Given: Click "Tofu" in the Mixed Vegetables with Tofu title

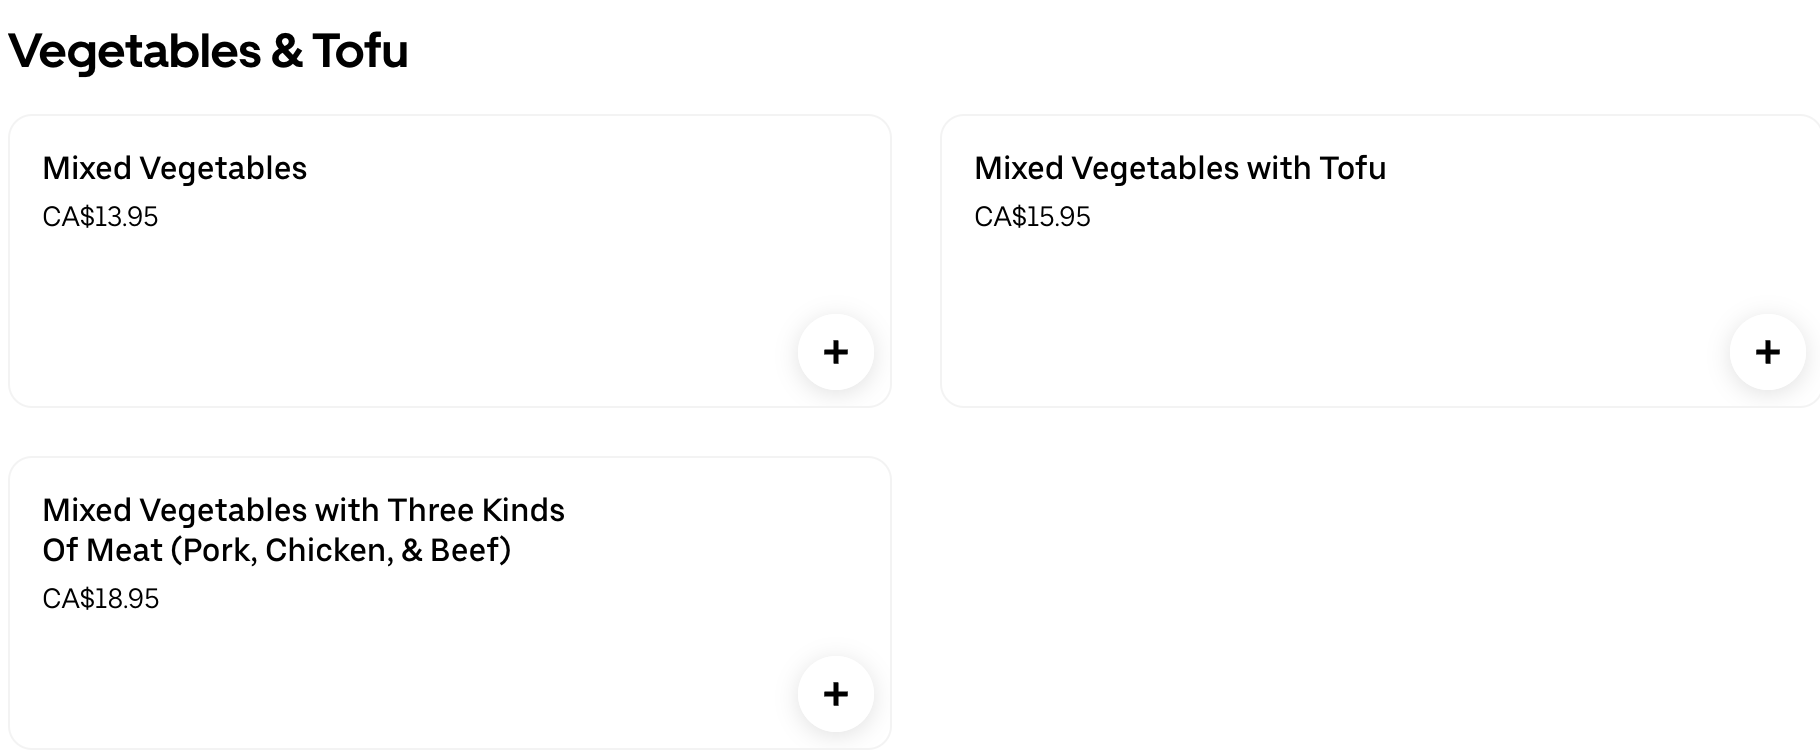Looking at the screenshot, I should [x=1352, y=168].
